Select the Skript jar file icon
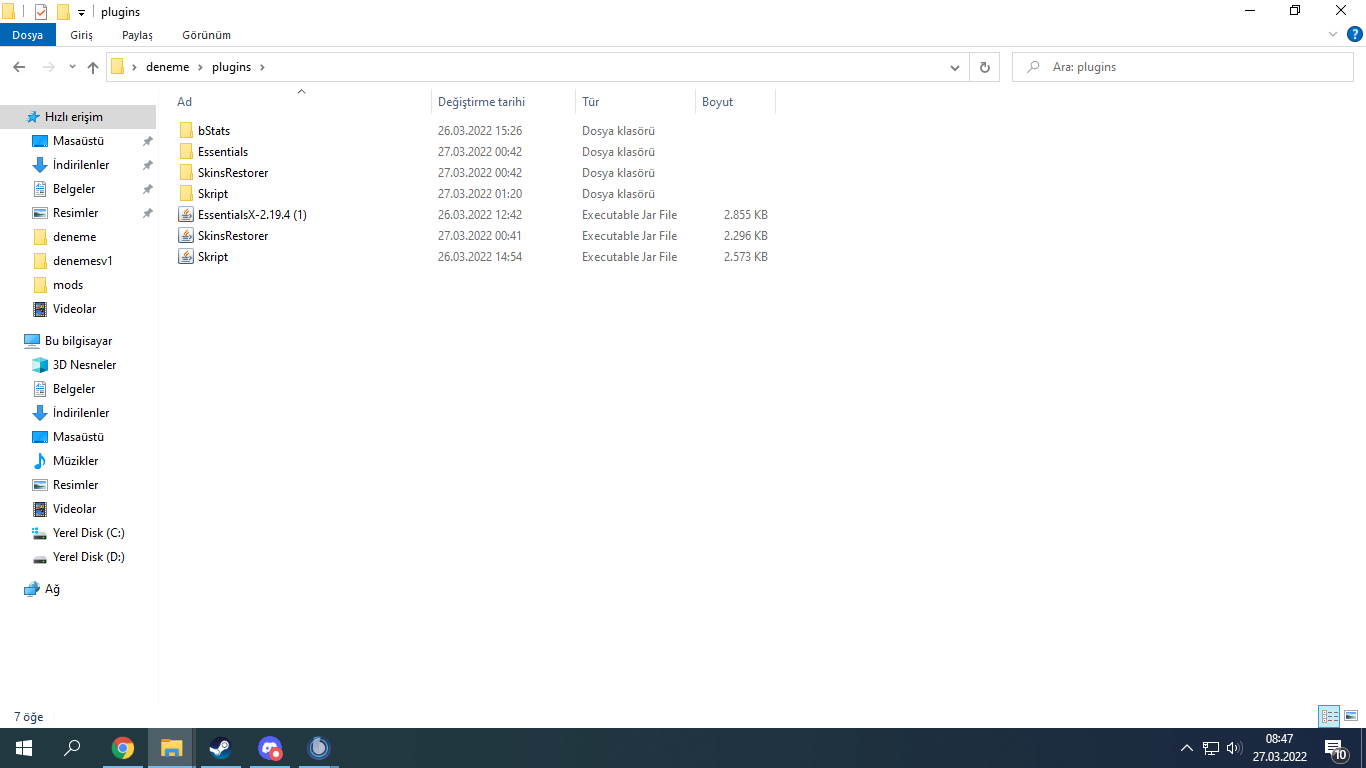Image resolution: width=1366 pixels, height=768 pixels. (186, 257)
